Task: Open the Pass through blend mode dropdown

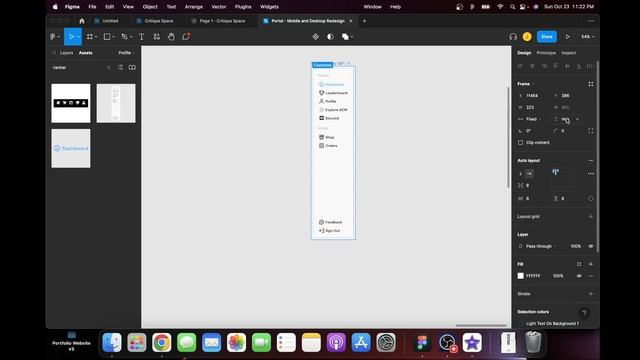Action: (x=540, y=246)
